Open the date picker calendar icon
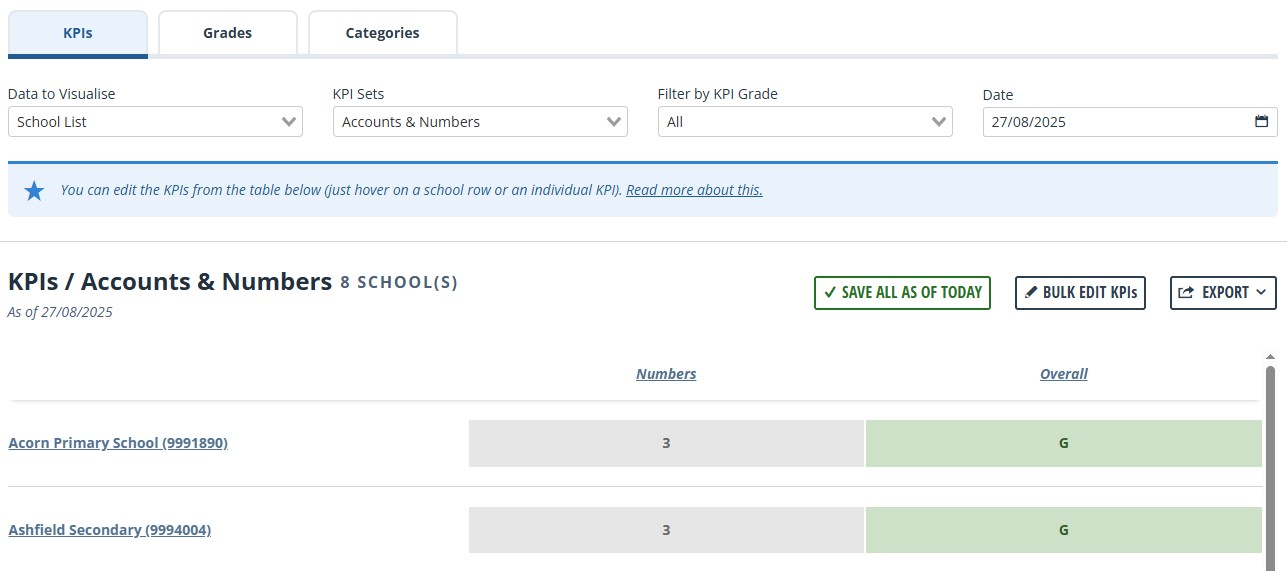The width and height of the screenshot is (1287, 571). point(1261,122)
